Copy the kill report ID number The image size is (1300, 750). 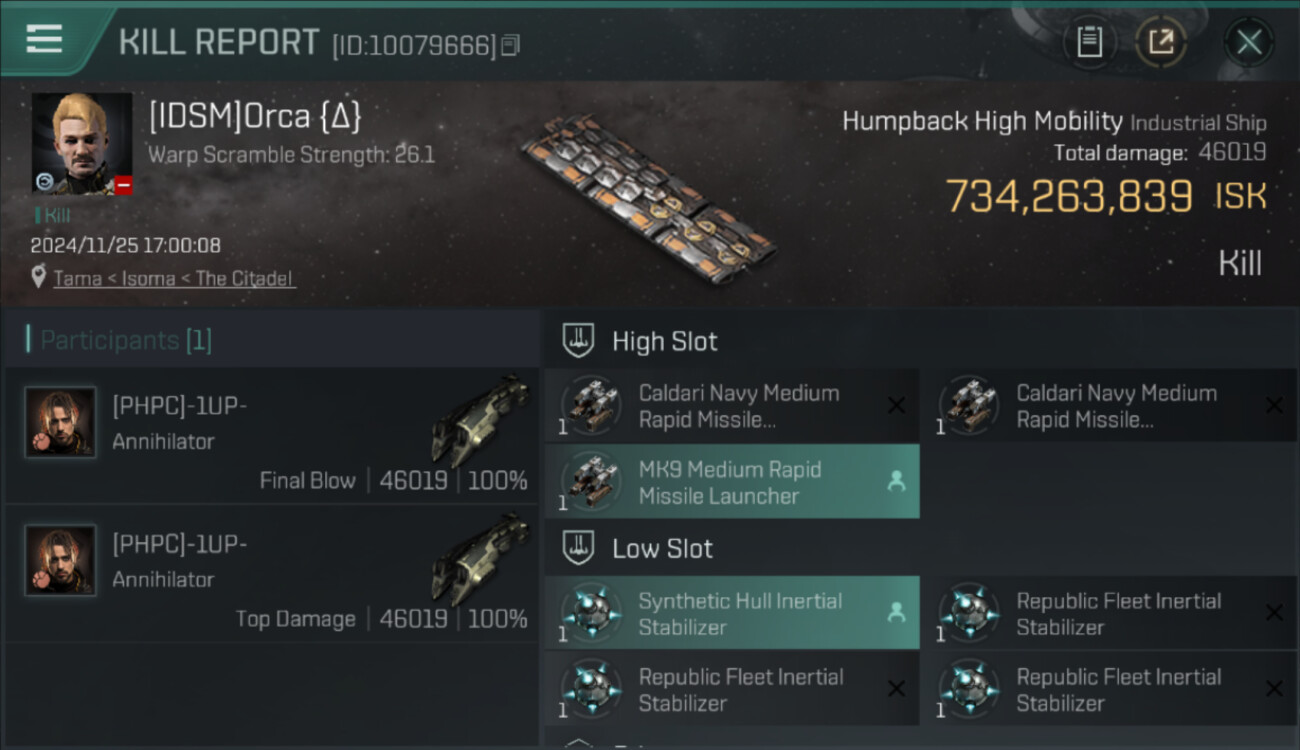(x=511, y=45)
